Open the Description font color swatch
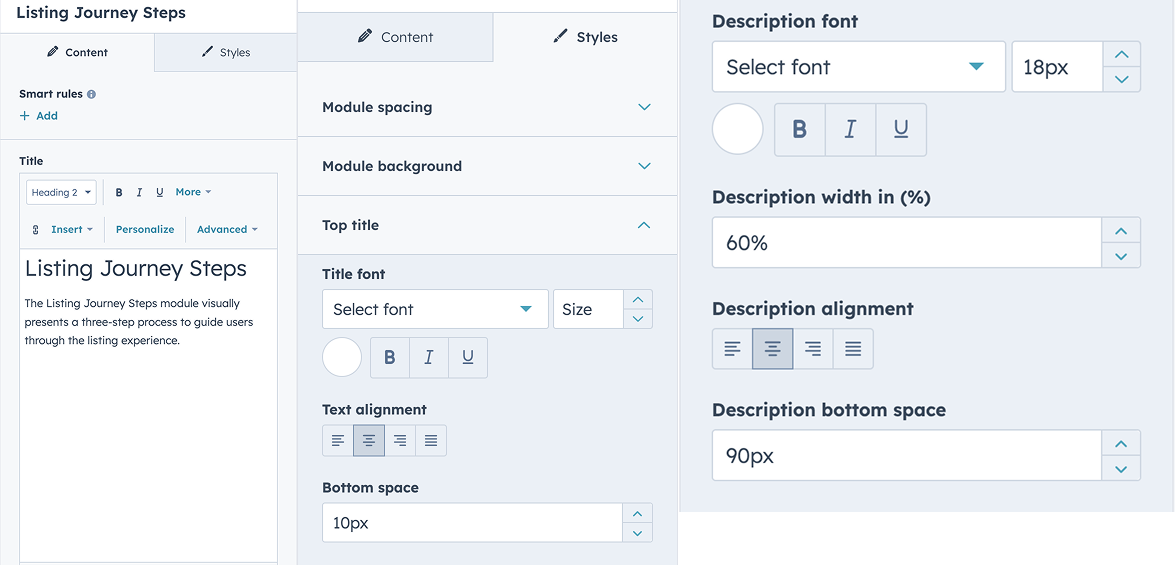The width and height of the screenshot is (1175, 565). 738,130
